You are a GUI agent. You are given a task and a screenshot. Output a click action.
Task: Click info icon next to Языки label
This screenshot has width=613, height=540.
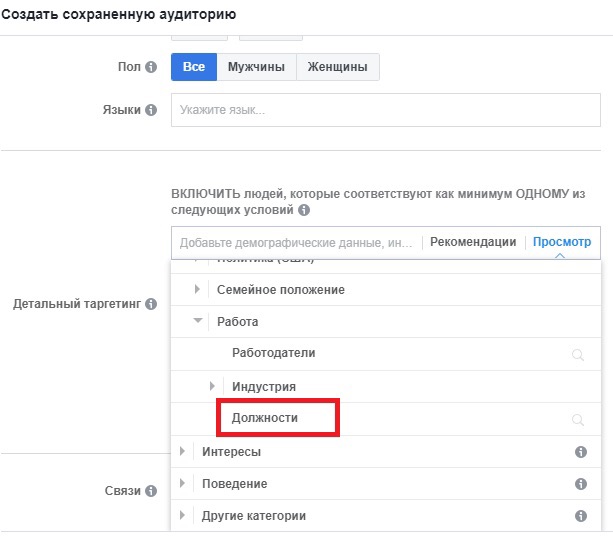151,110
